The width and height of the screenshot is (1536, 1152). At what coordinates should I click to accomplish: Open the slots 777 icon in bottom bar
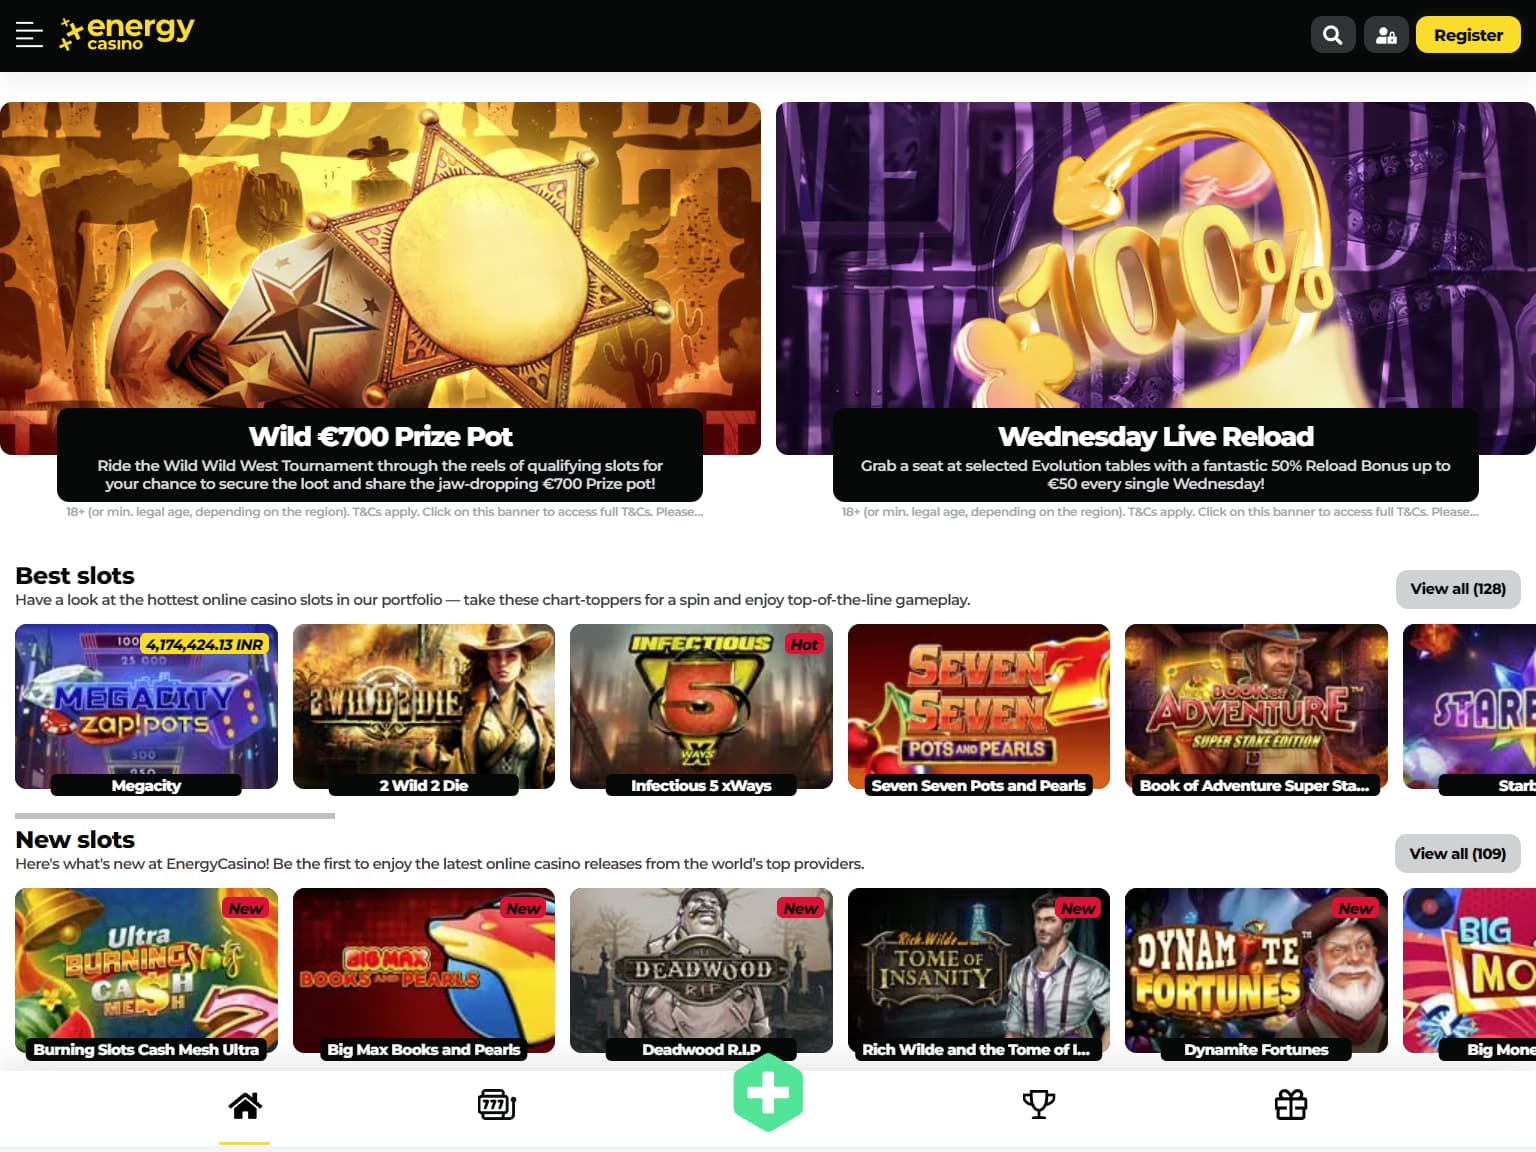(497, 1105)
